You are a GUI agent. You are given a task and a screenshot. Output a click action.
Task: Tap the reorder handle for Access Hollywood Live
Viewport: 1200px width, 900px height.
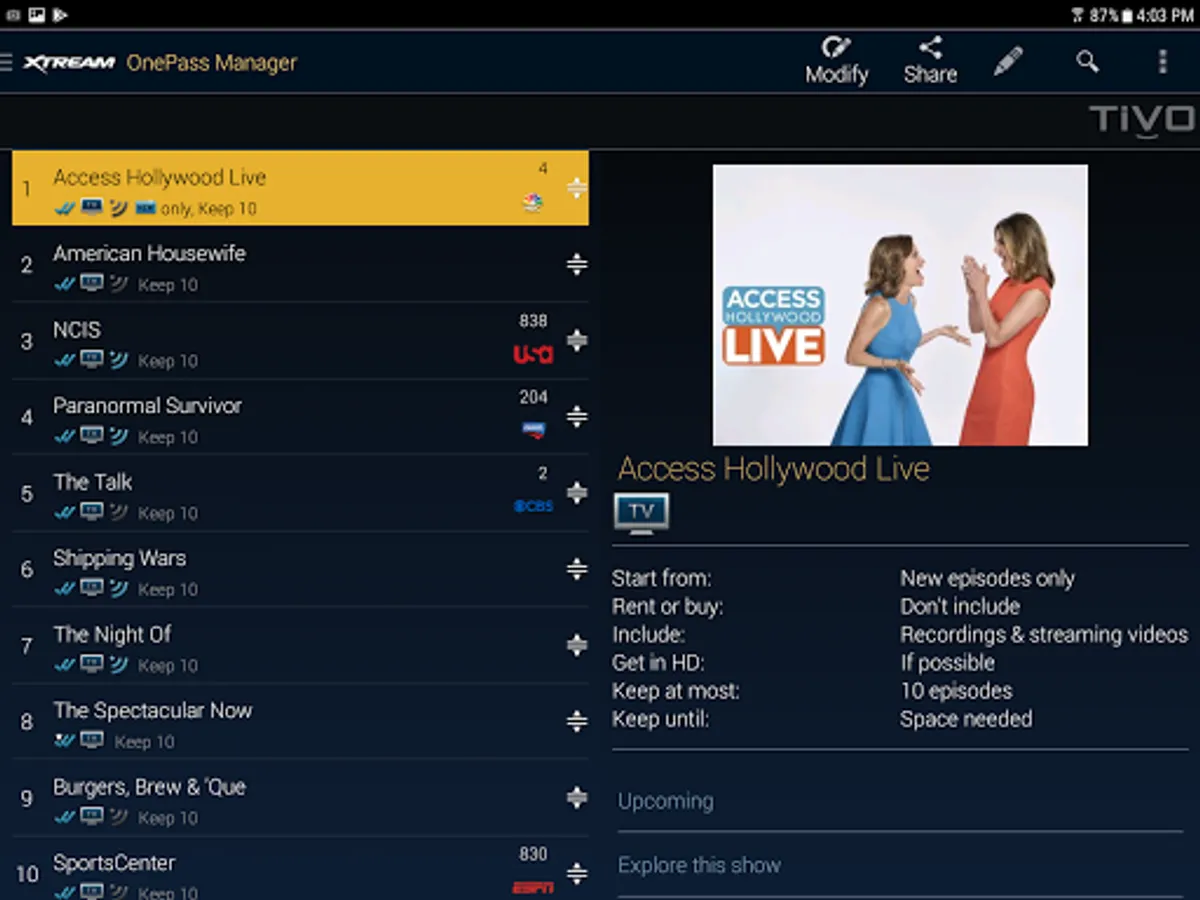click(576, 188)
